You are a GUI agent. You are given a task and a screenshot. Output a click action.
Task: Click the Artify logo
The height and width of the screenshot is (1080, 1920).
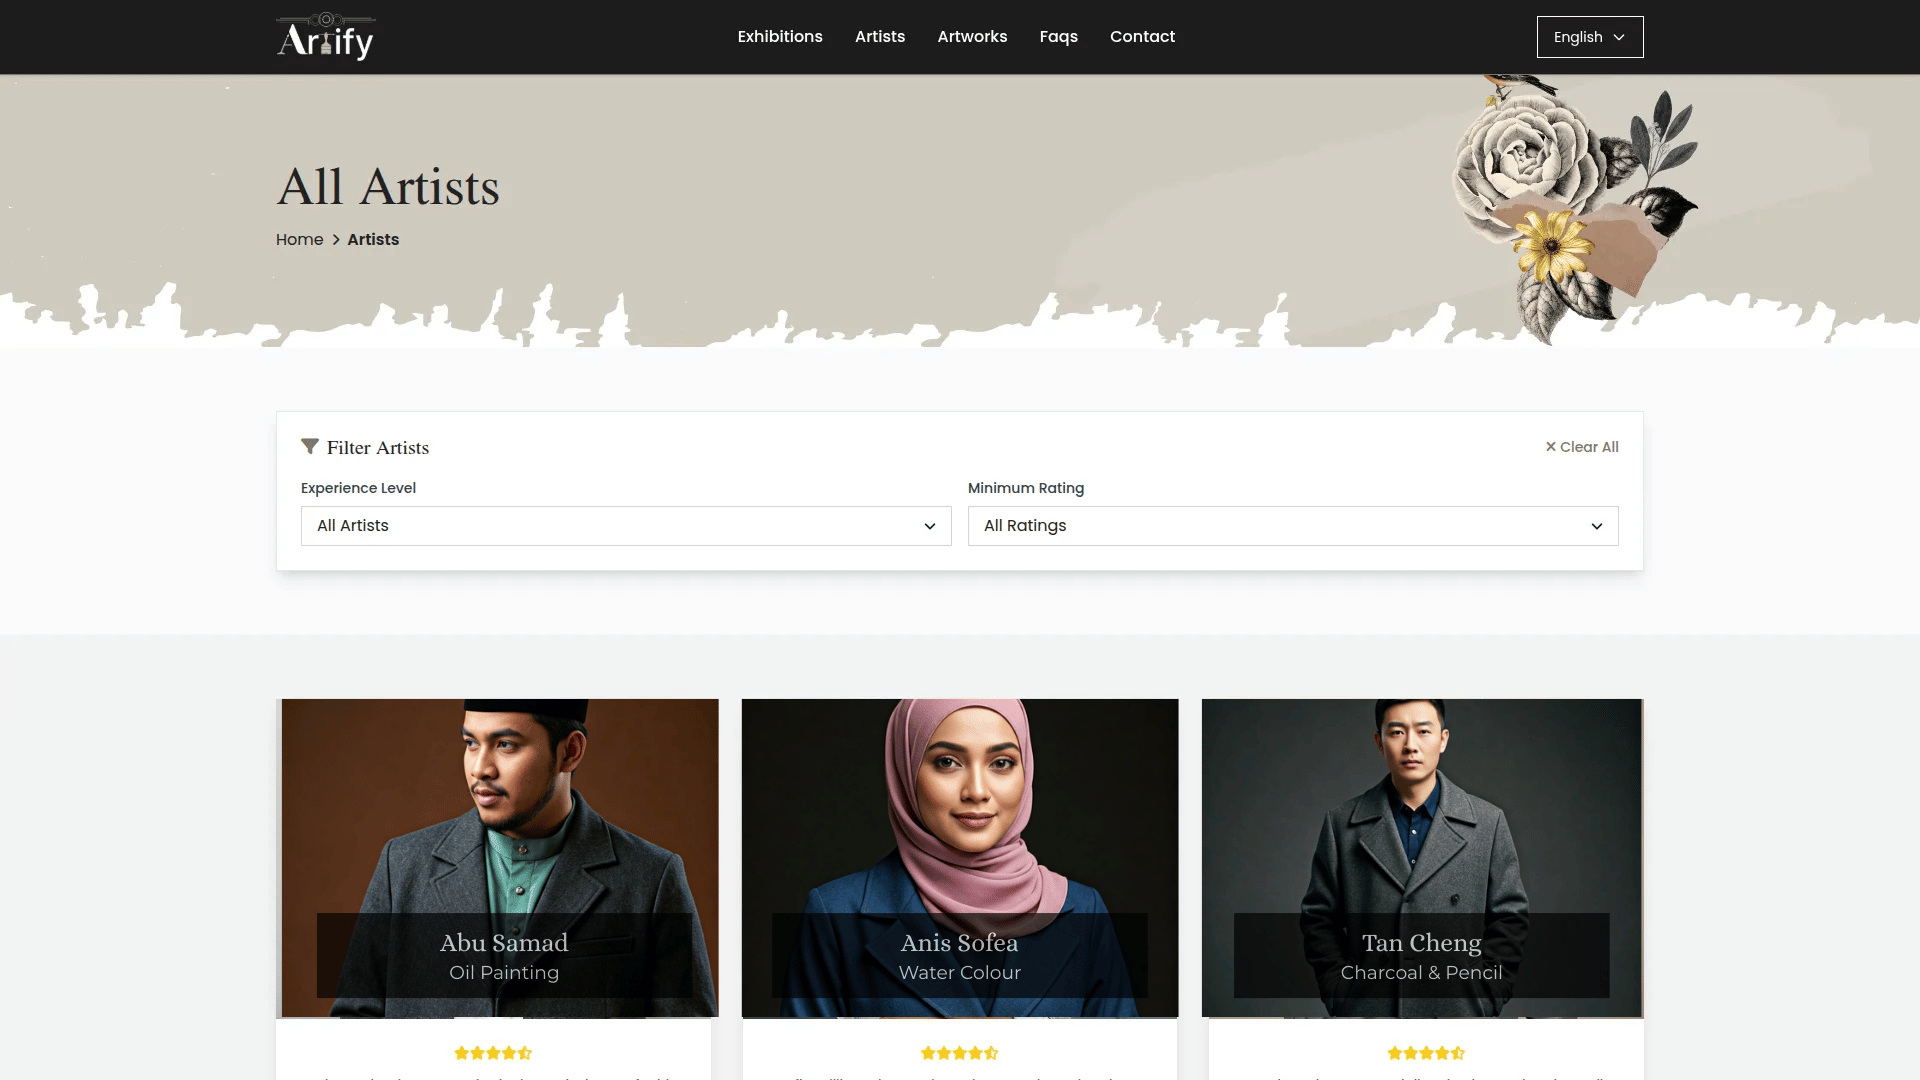[325, 37]
